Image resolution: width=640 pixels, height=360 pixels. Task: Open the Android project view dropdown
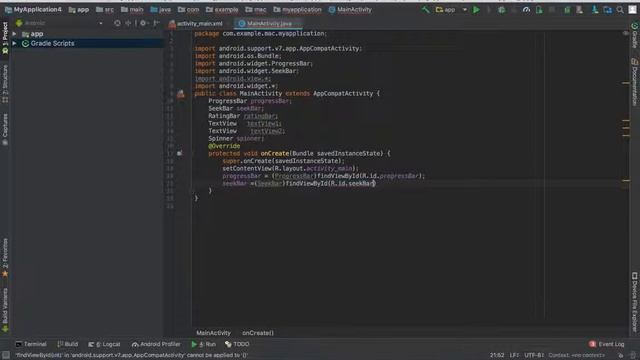[59, 23]
